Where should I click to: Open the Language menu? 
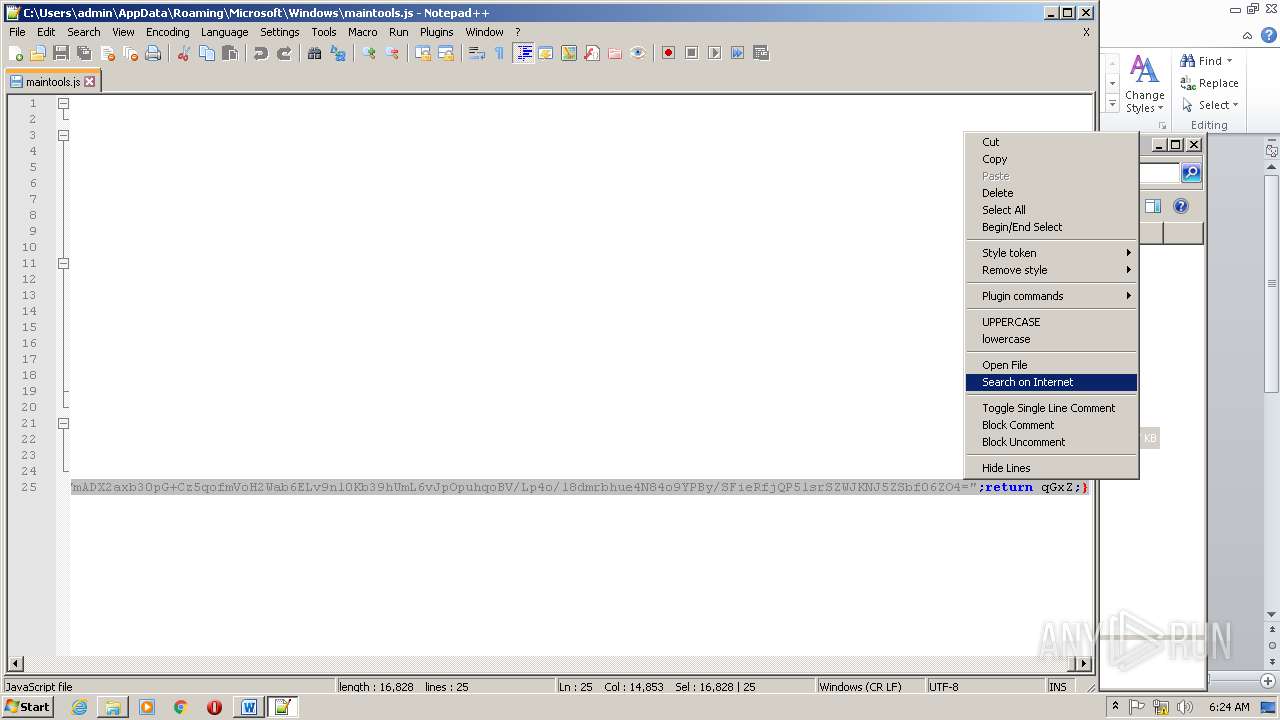pos(224,32)
